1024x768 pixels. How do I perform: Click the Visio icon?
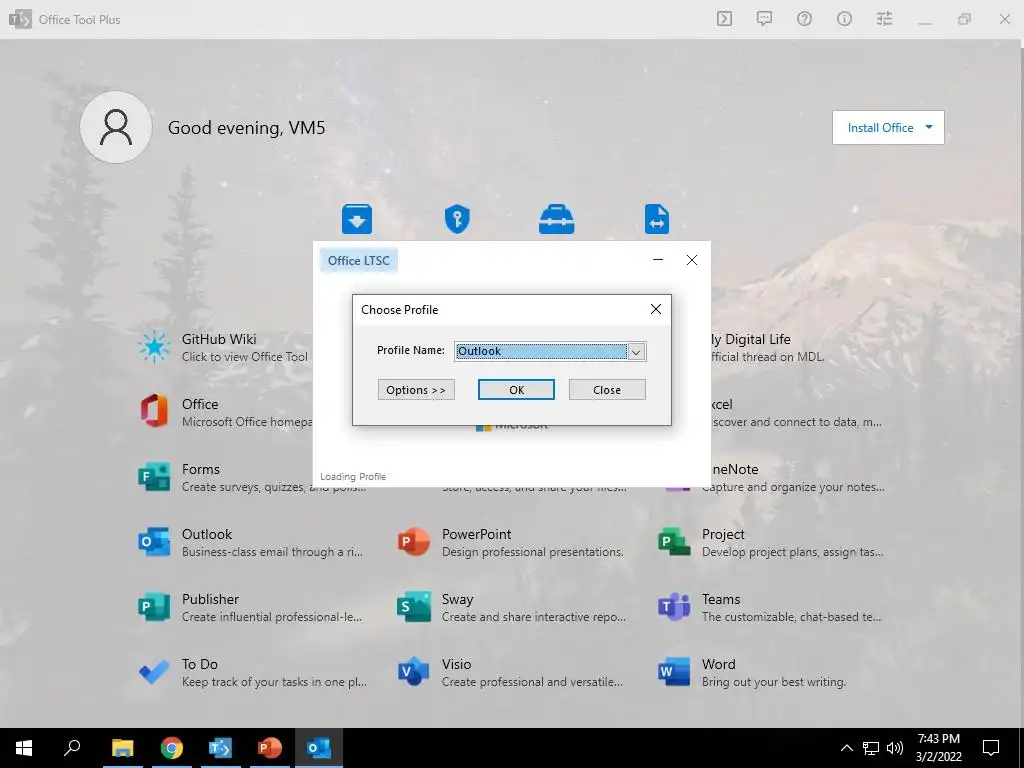(414, 672)
